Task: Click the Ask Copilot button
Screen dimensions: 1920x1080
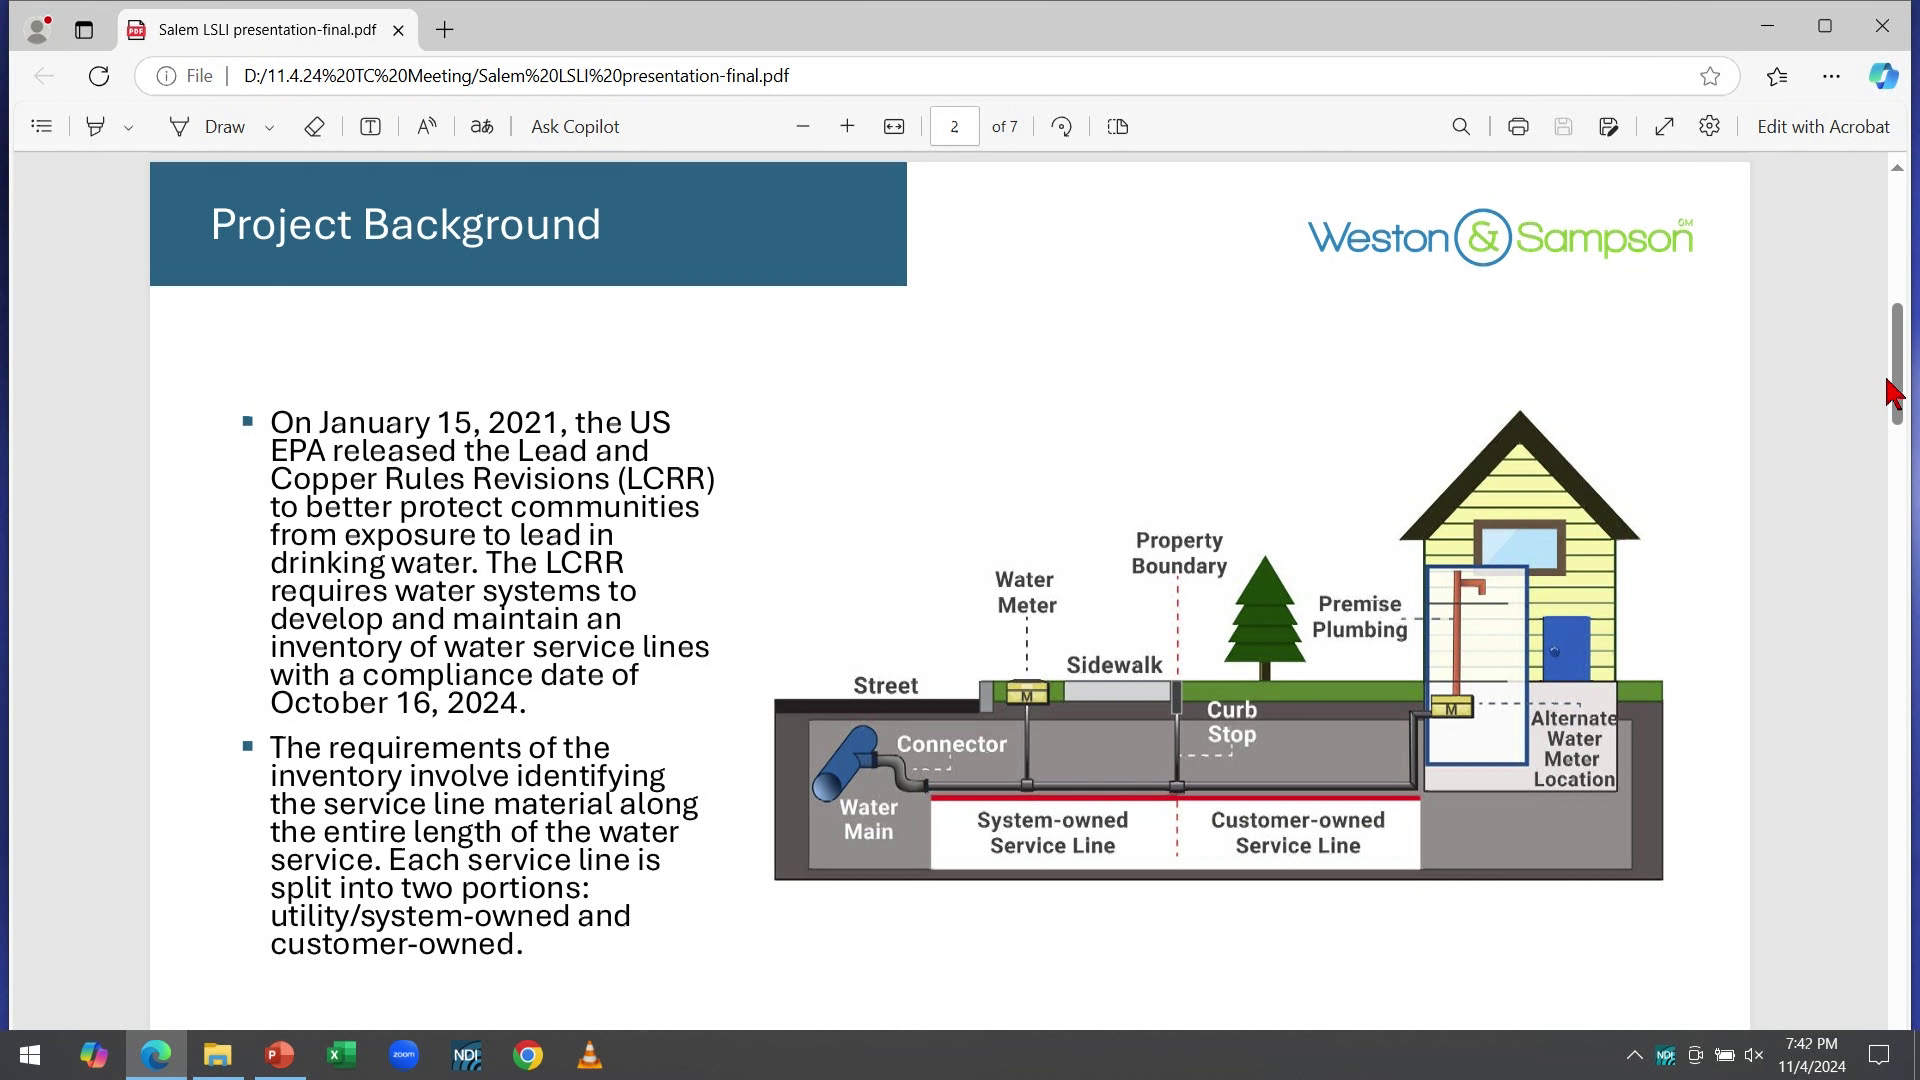Action: [575, 127]
